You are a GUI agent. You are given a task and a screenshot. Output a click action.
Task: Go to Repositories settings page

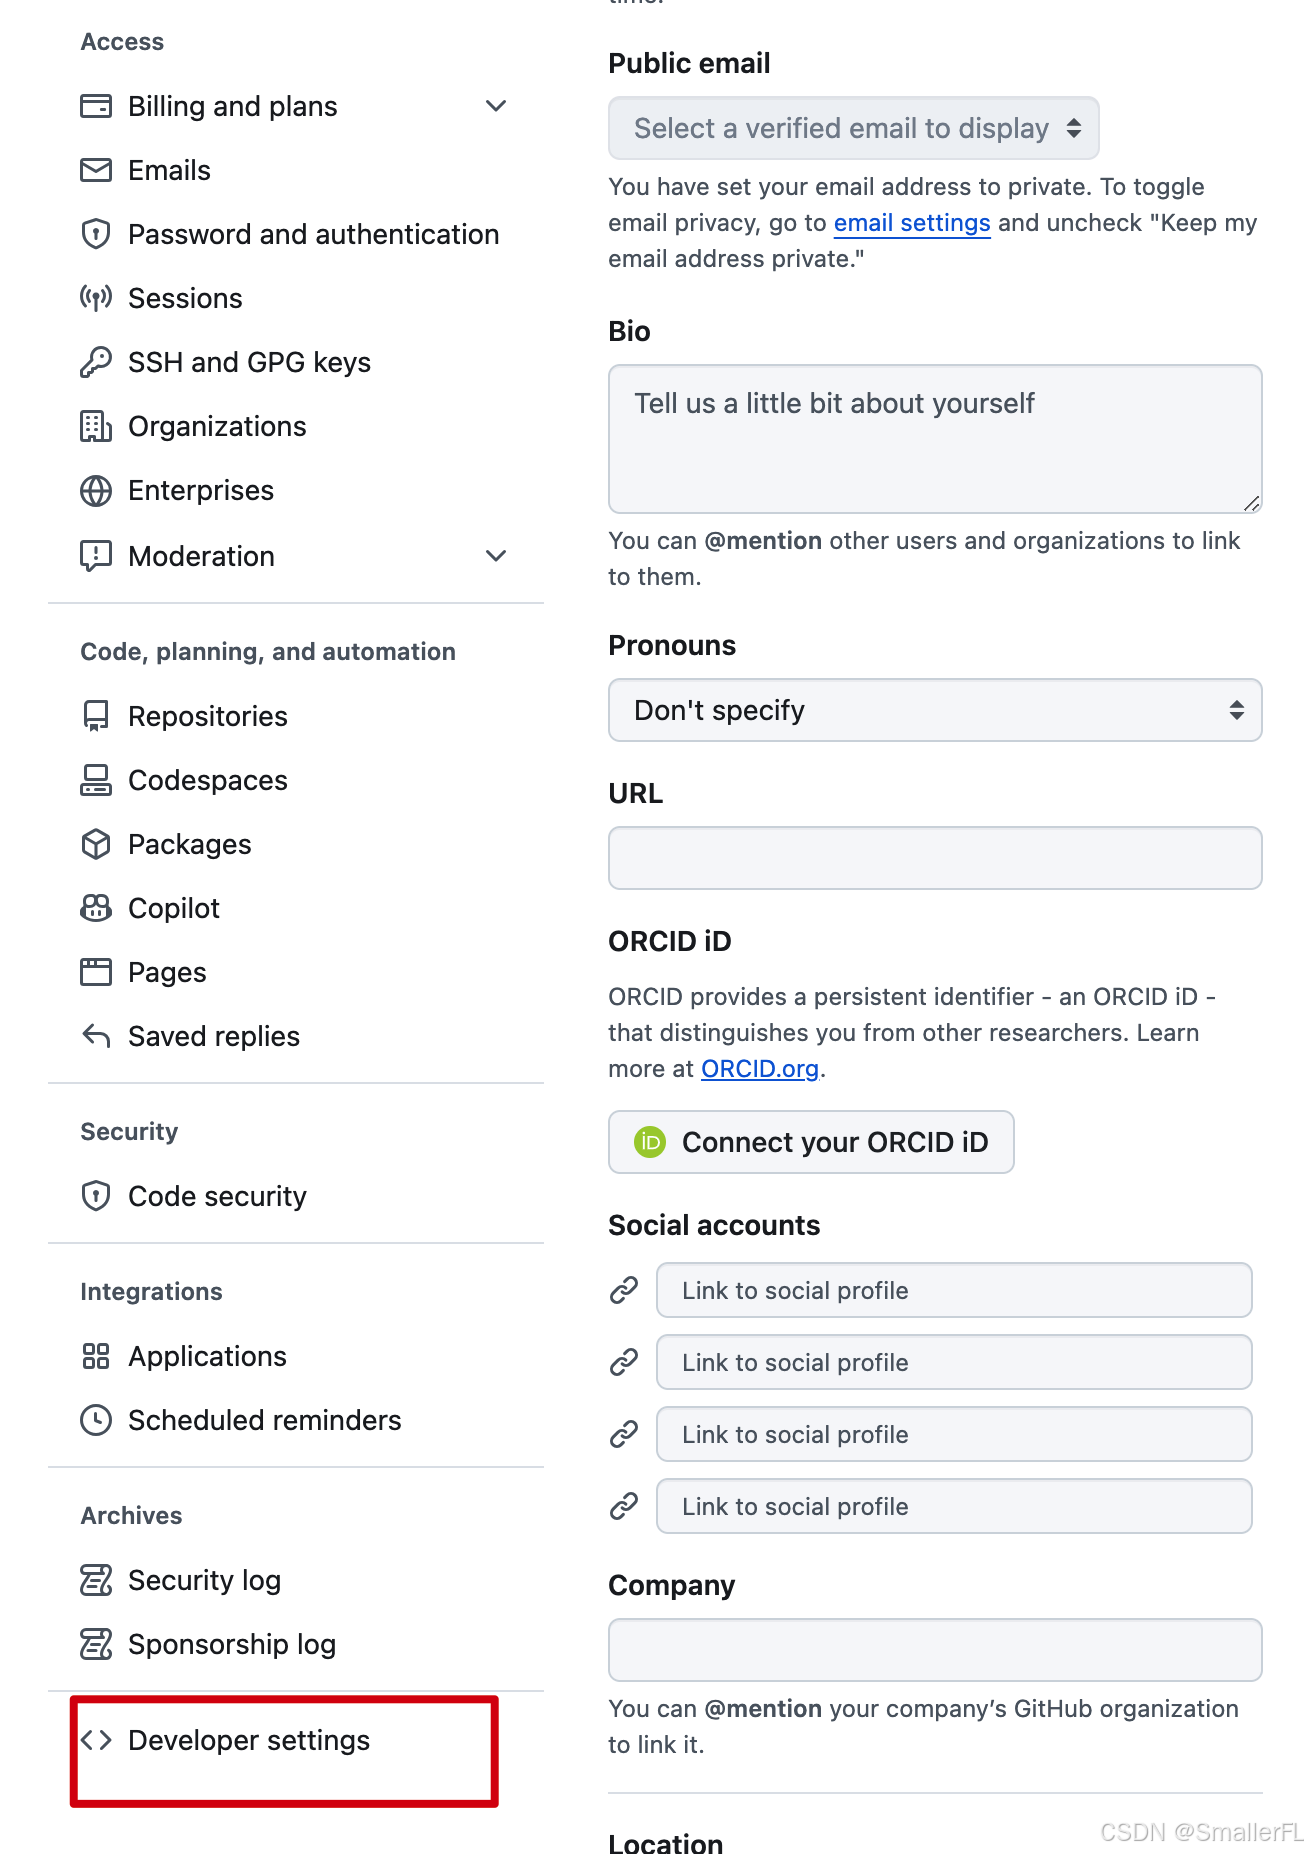tap(208, 716)
